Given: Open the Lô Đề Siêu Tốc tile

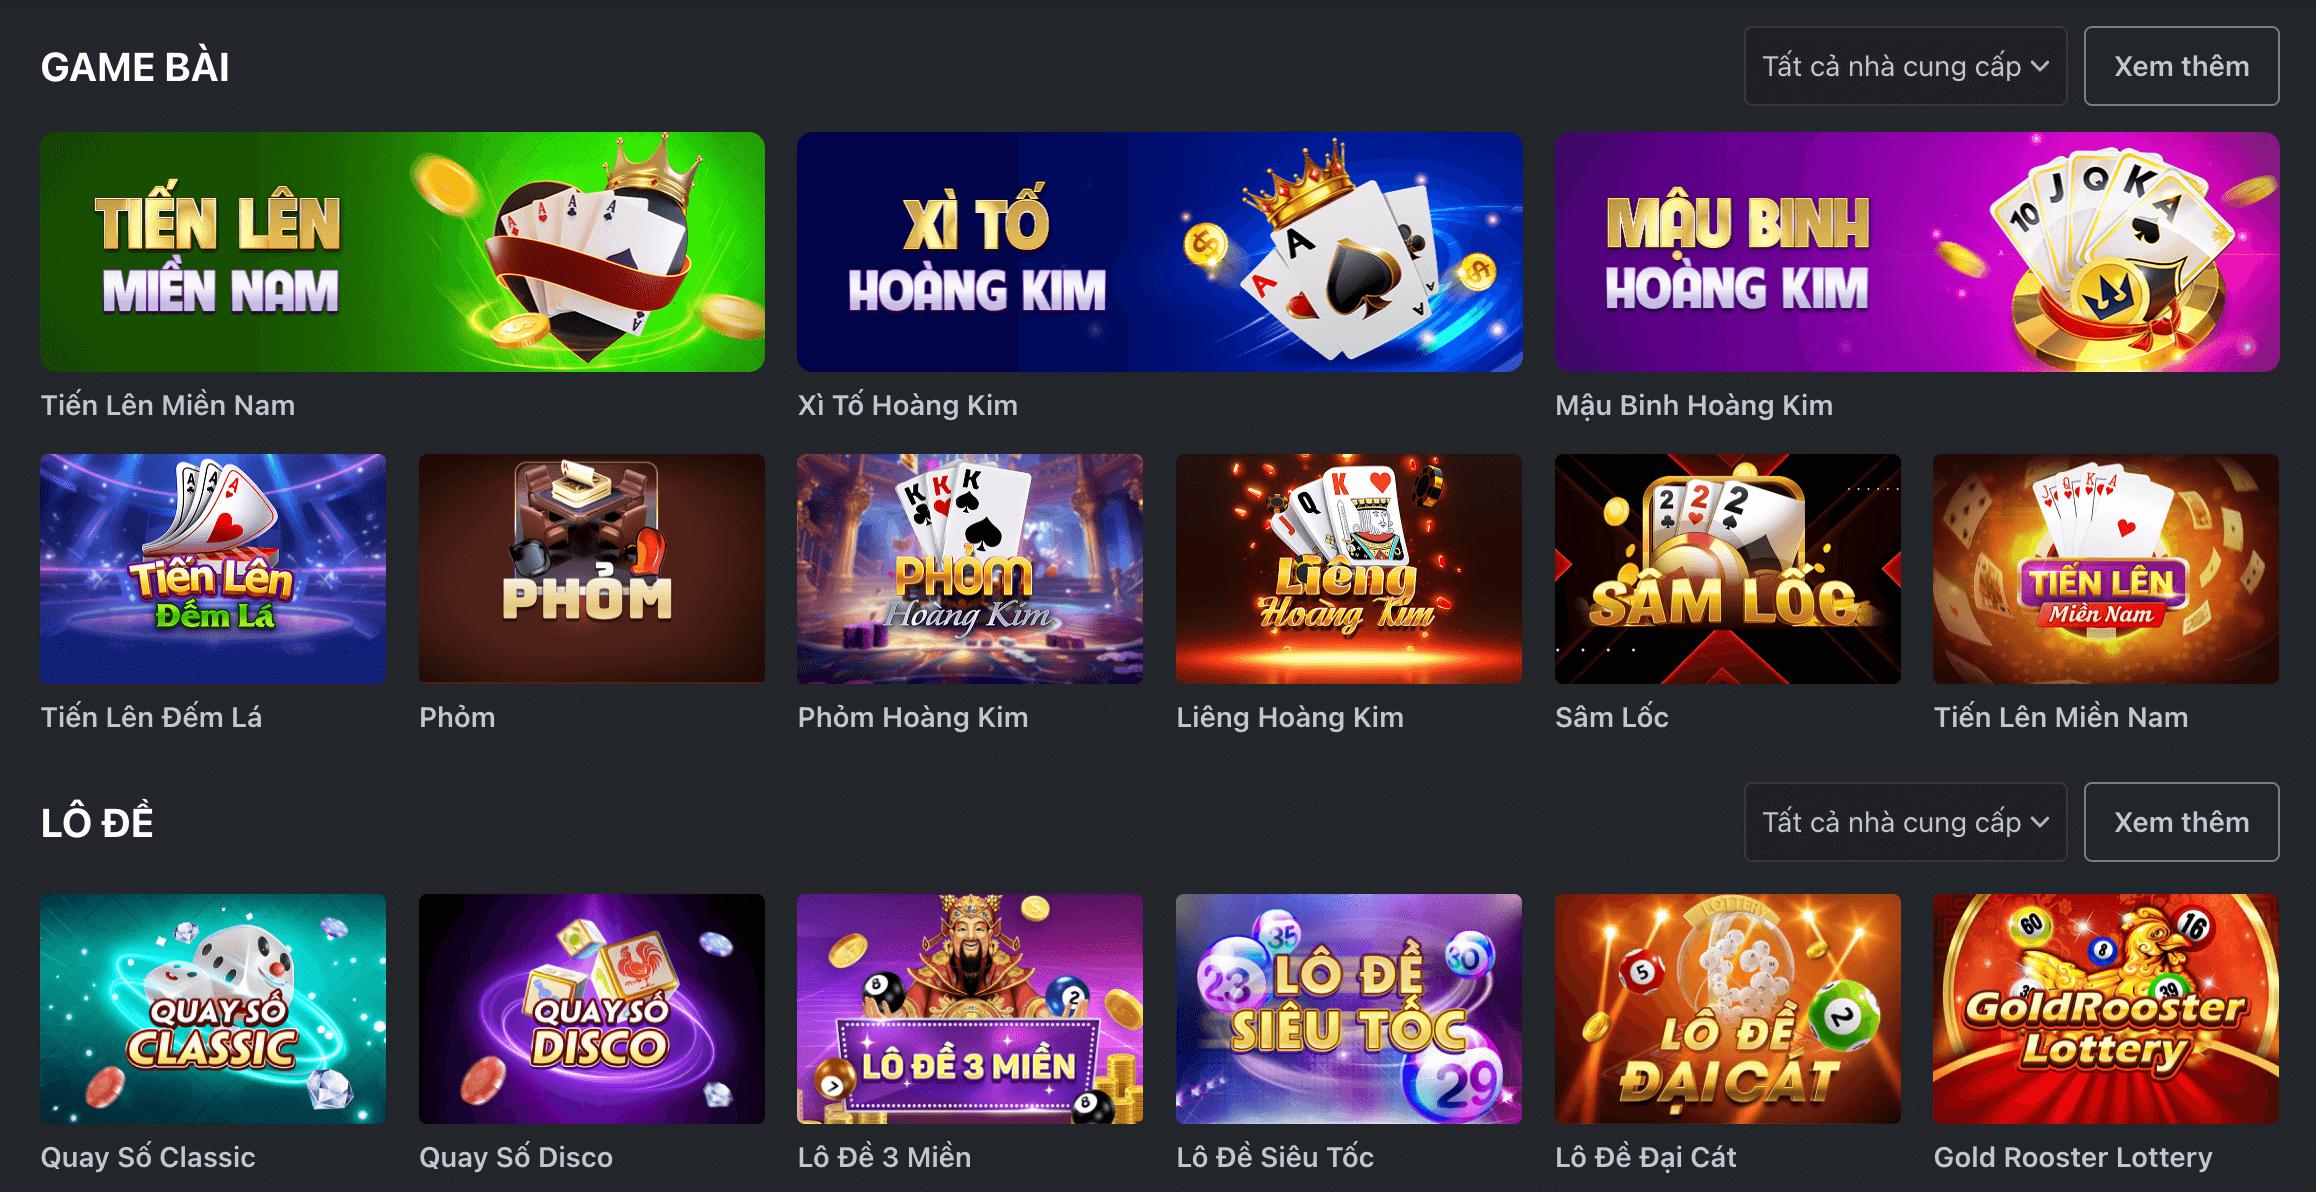Looking at the screenshot, I should (x=1349, y=1009).
